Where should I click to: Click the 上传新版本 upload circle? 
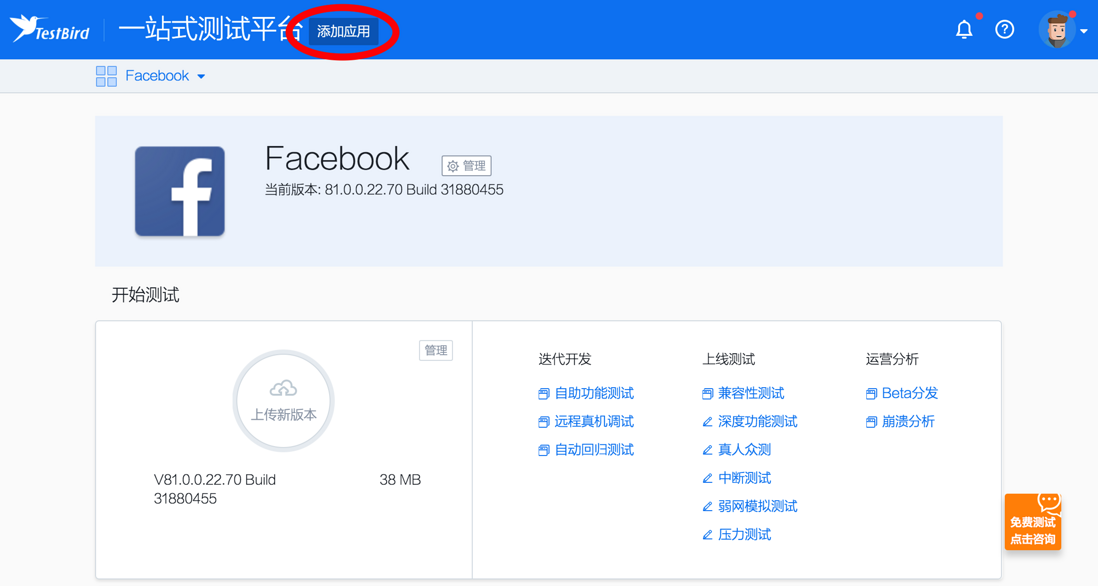point(284,401)
